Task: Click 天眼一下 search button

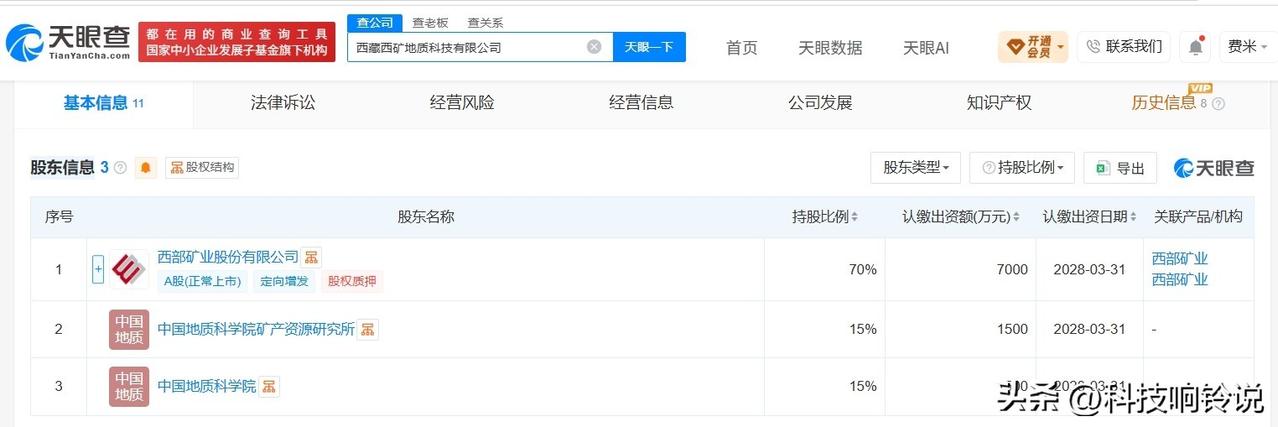Action: pos(649,47)
